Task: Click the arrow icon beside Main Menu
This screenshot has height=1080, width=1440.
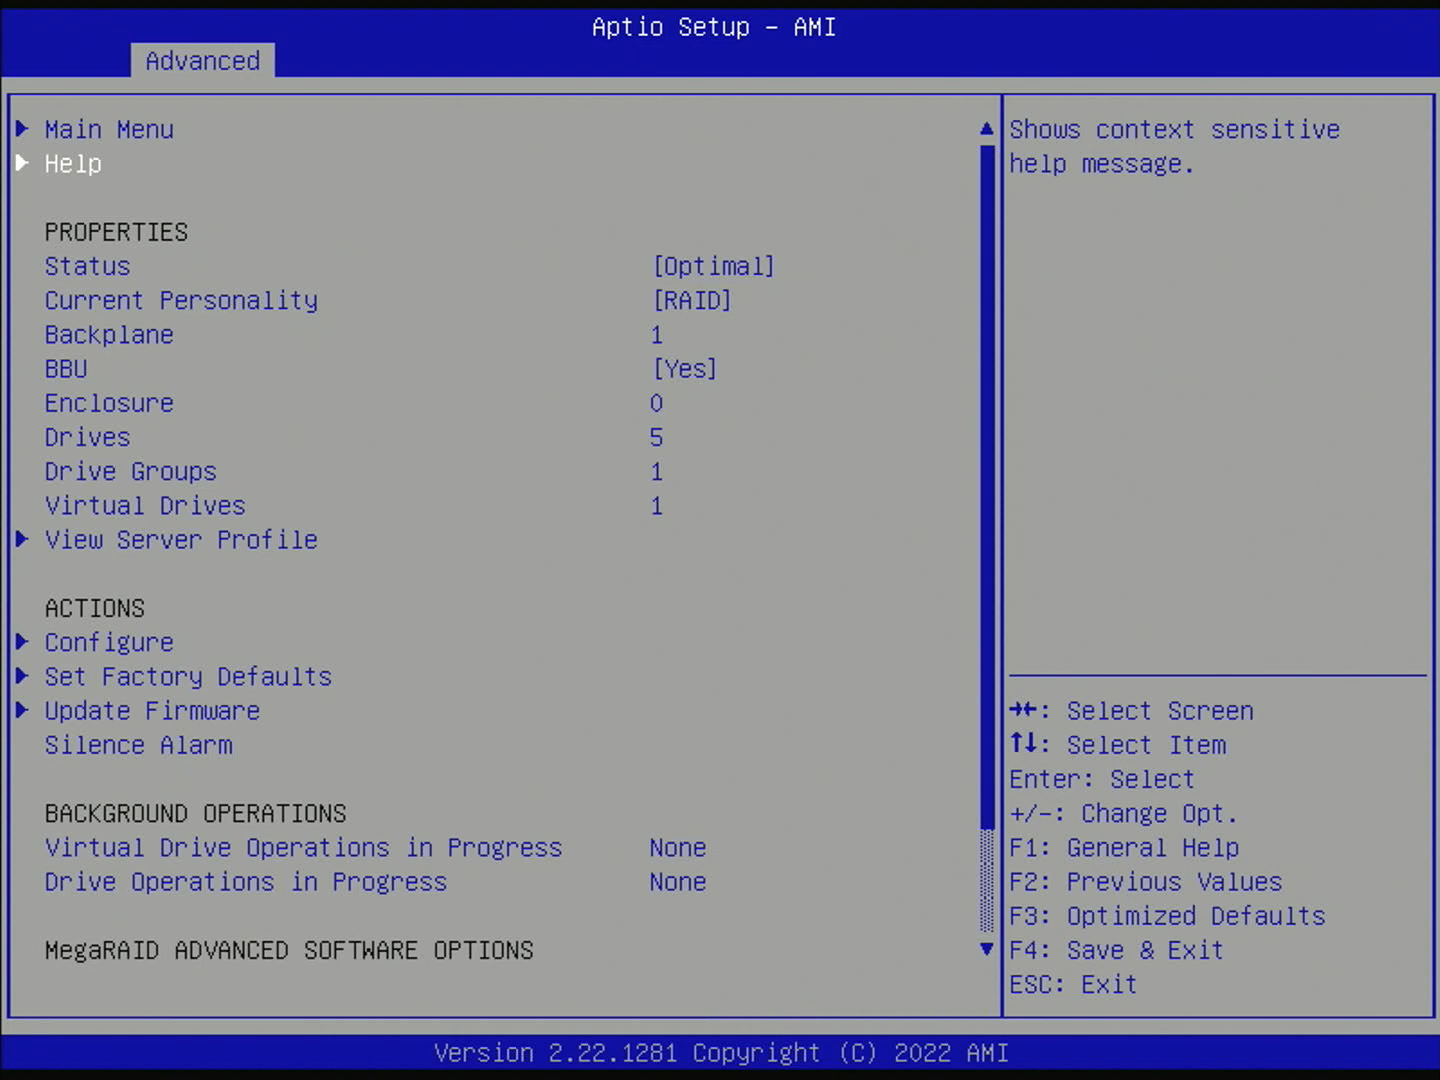Action: (22, 129)
